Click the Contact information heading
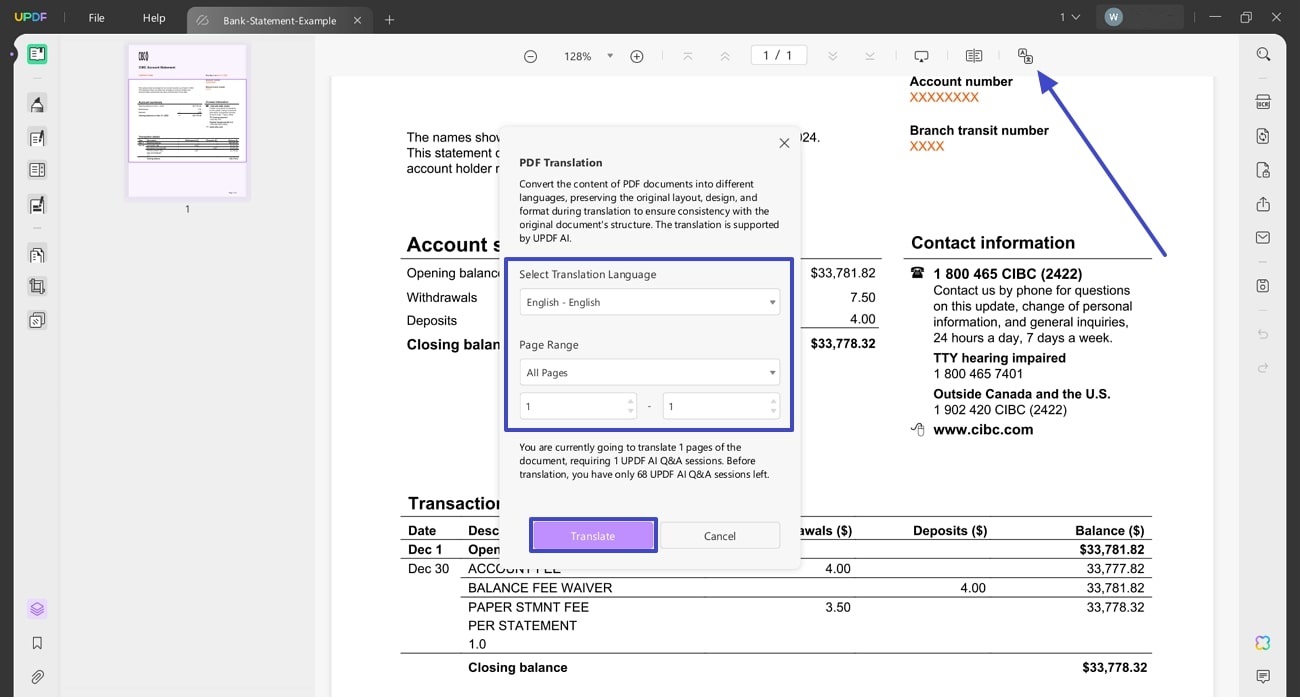The height and width of the screenshot is (697, 1300). [993, 243]
